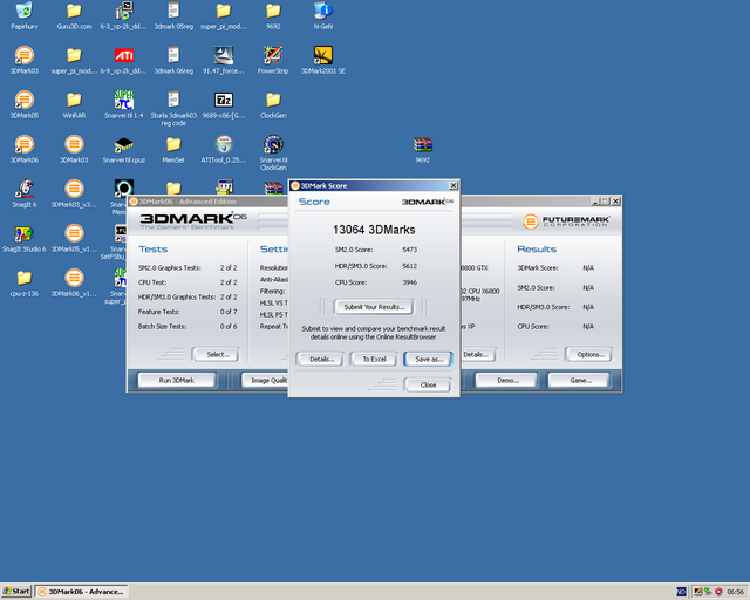
Task: Click the HDR/SM3.0 Score value 5612
Action: point(409,266)
